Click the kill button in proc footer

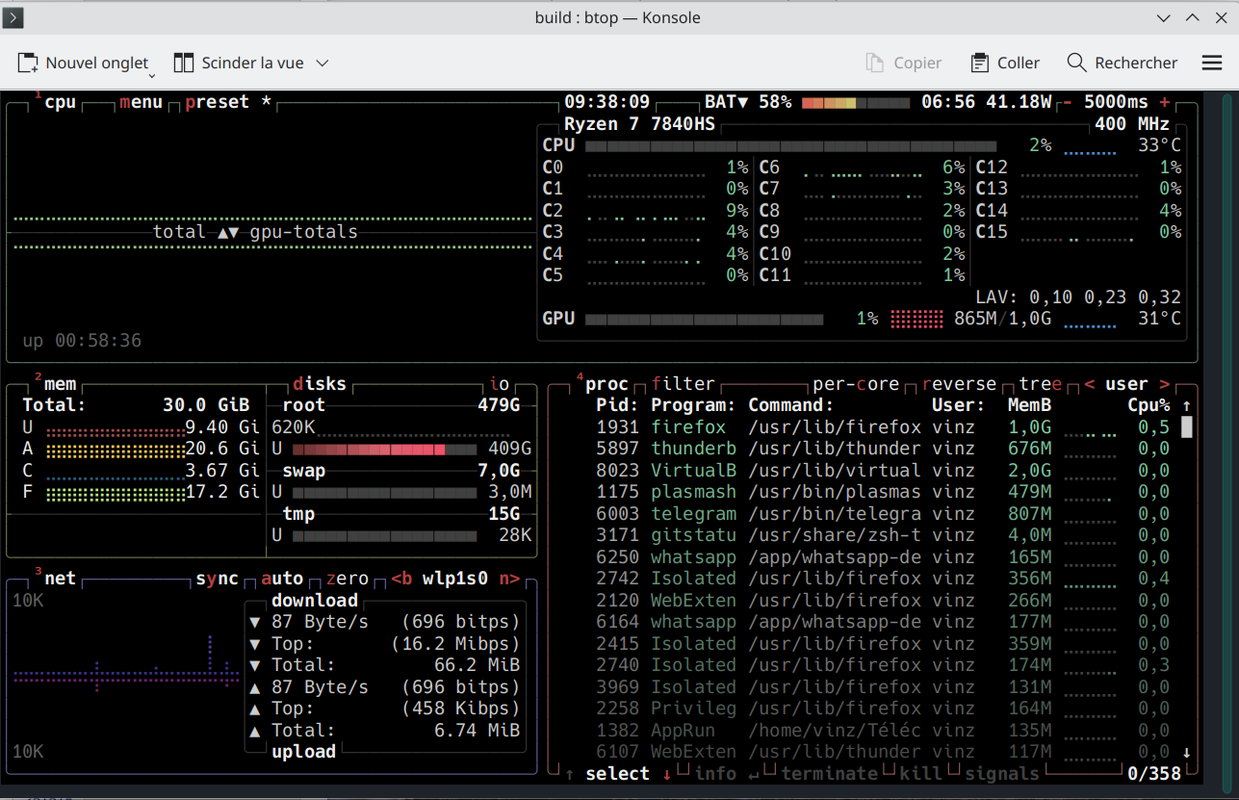921,774
